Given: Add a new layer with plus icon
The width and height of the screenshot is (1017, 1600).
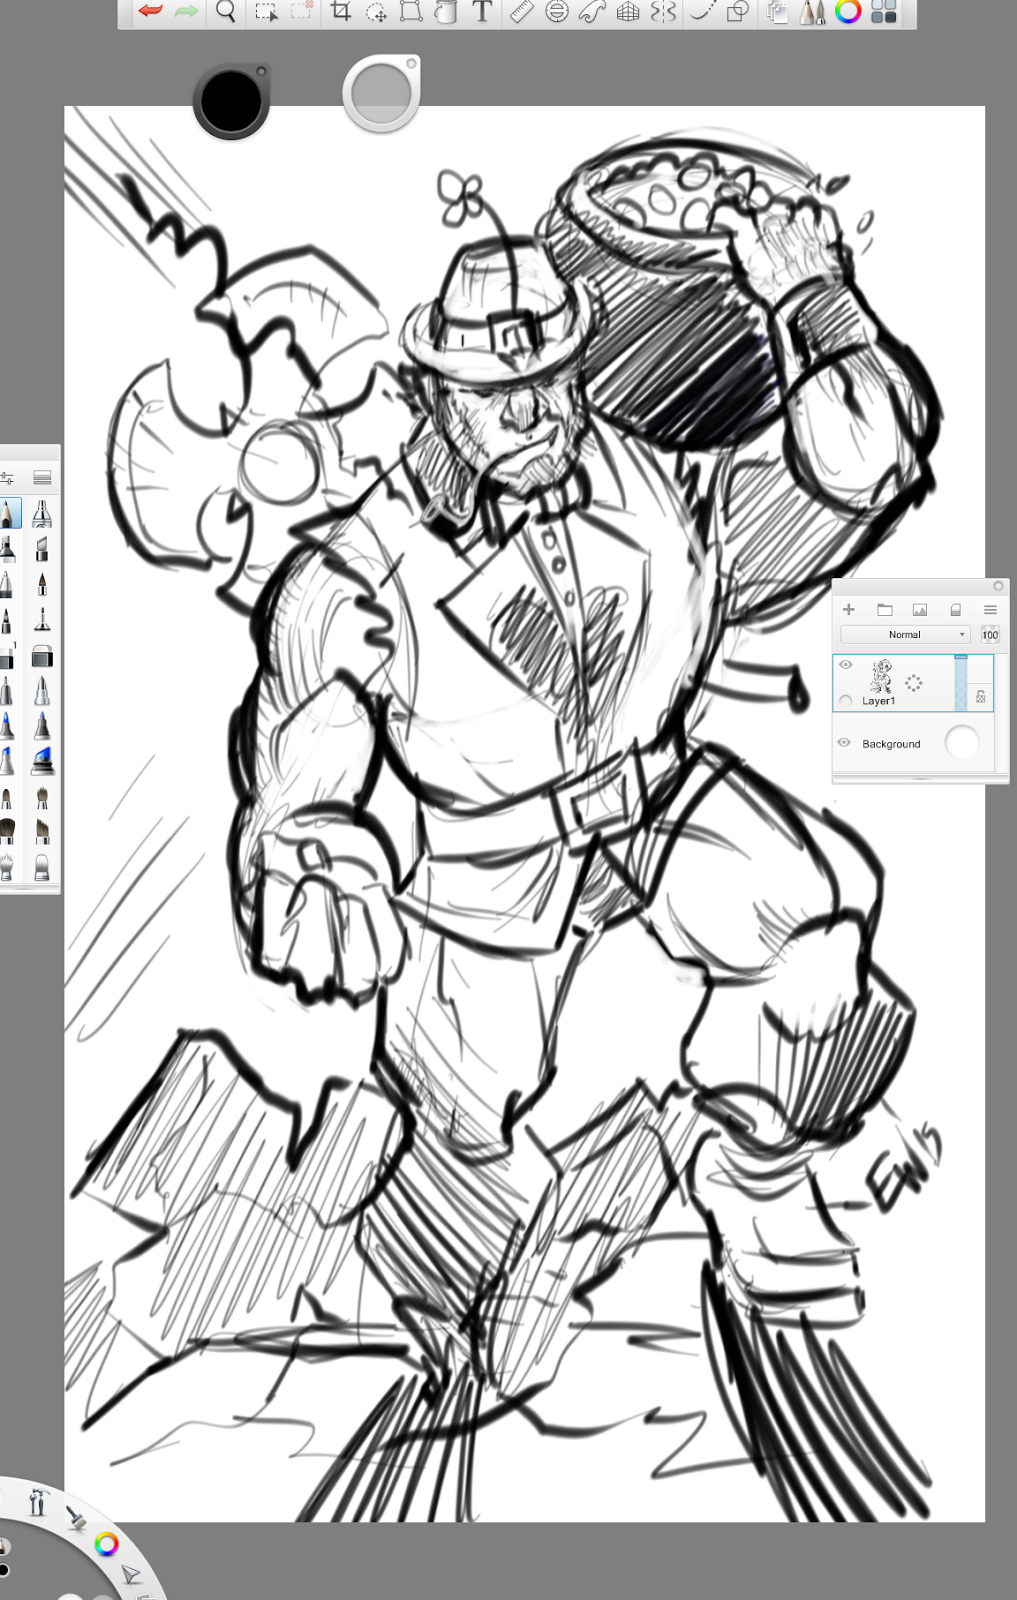Looking at the screenshot, I should (x=849, y=609).
